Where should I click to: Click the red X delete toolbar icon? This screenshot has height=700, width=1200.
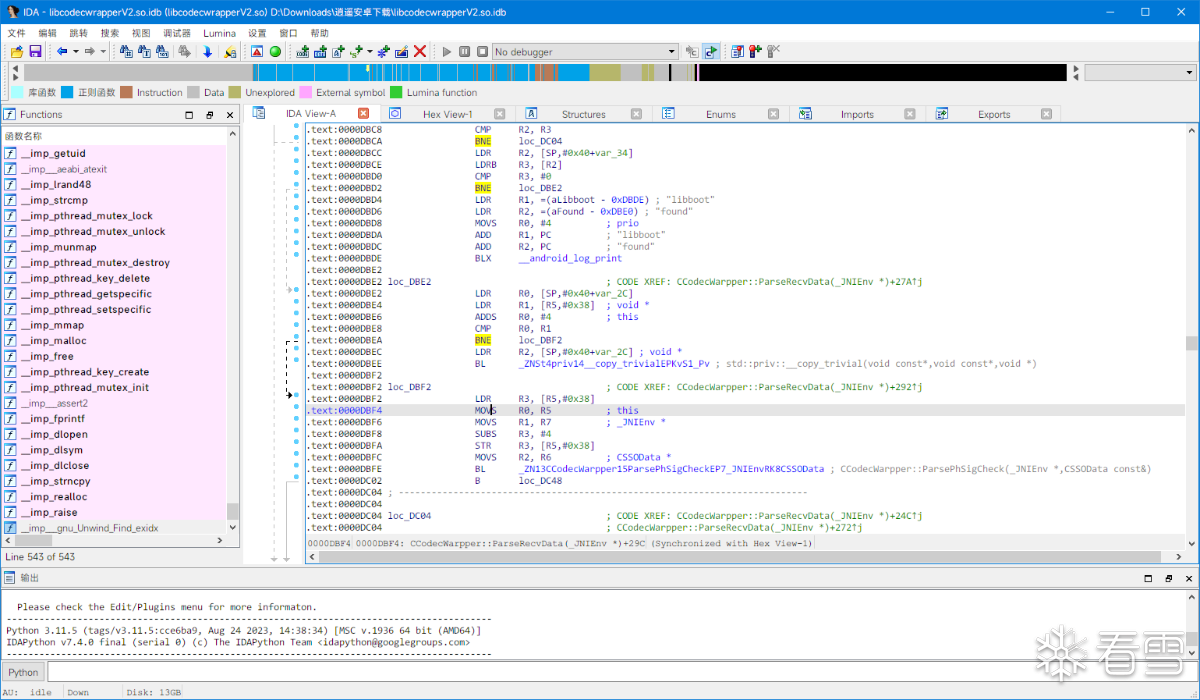click(420, 52)
